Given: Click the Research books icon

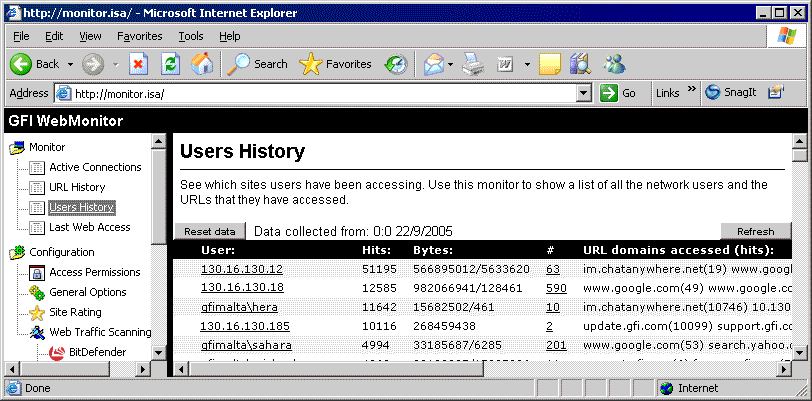Looking at the screenshot, I should pos(581,64).
